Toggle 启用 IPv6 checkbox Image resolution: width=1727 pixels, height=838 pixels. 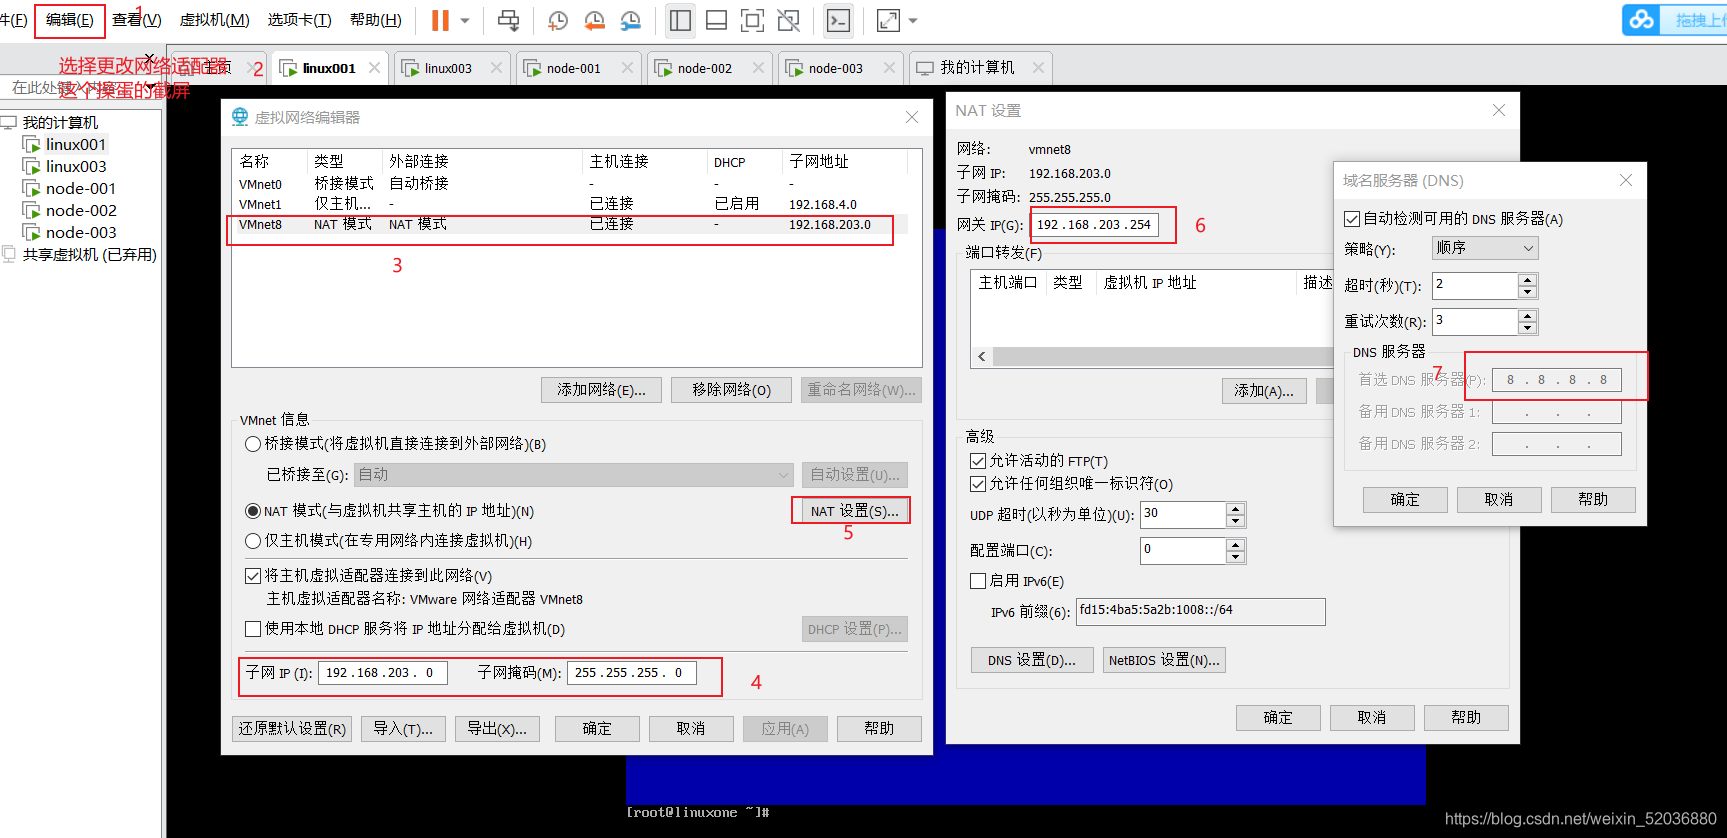click(x=978, y=581)
